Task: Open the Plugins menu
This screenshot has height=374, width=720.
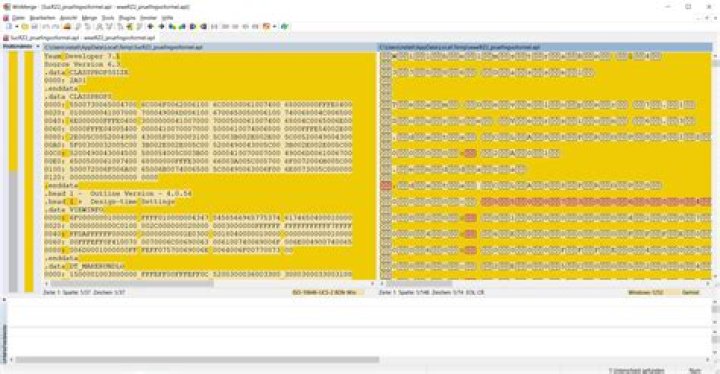Action: (127, 18)
